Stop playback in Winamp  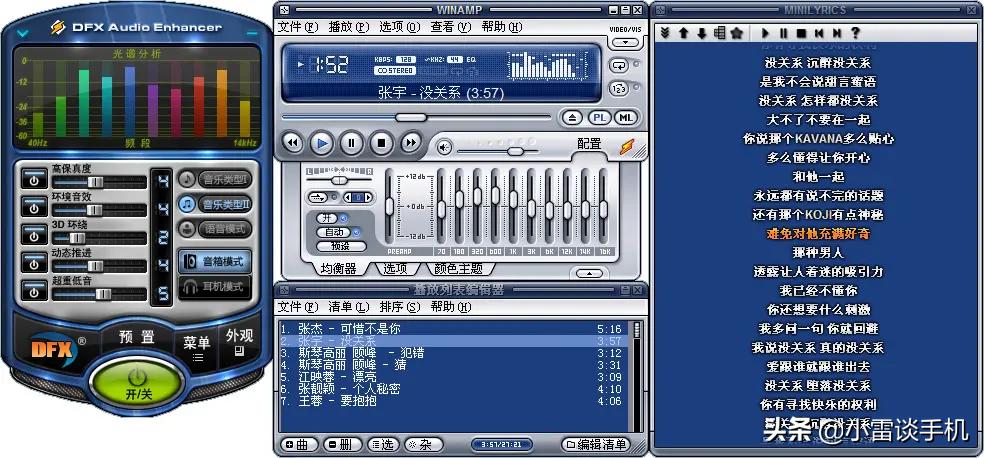[381, 143]
